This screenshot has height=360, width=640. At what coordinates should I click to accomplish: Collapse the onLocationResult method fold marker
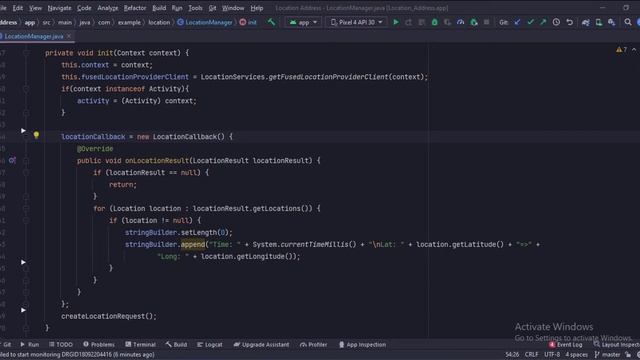click(x=26, y=160)
